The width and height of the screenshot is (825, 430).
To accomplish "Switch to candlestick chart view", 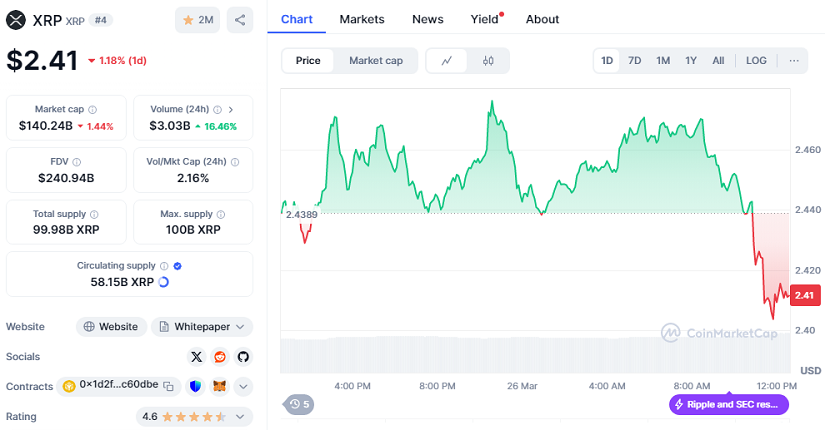I will coord(488,61).
